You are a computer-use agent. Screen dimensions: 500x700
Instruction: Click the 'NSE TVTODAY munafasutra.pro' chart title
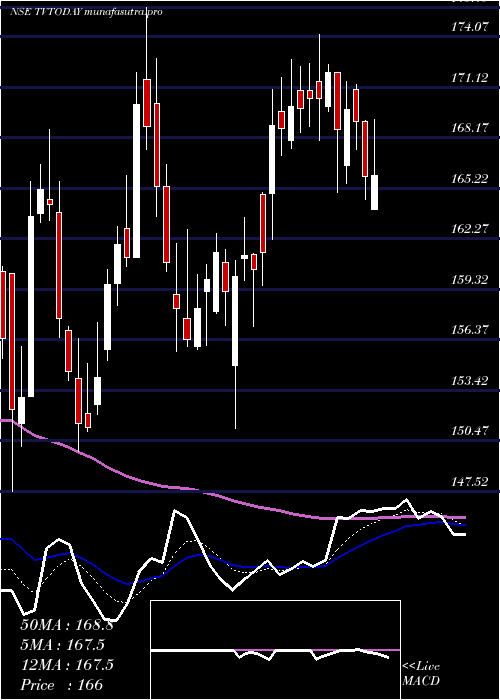[86, 12]
